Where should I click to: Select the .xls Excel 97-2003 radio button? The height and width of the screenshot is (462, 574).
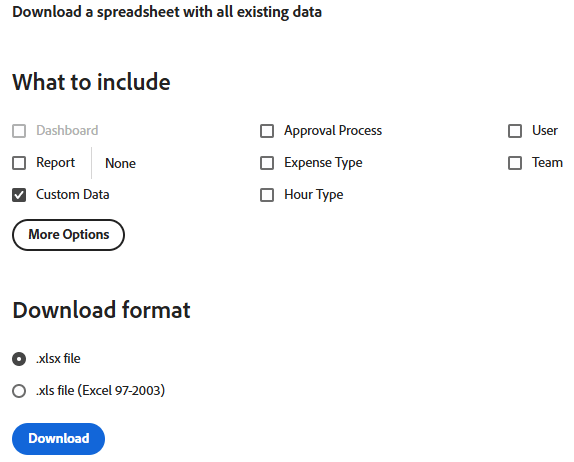click(x=19, y=391)
